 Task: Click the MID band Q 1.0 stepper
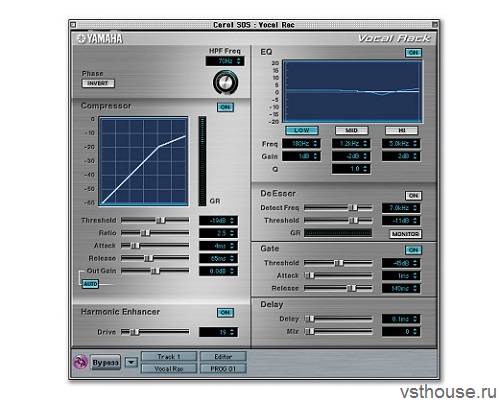(351, 169)
